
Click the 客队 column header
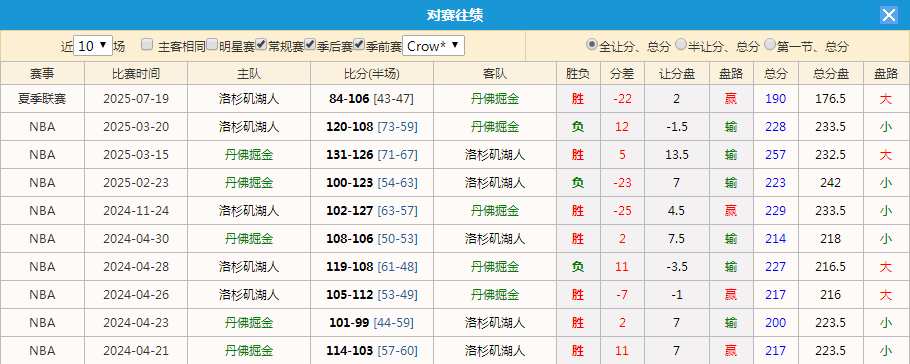(x=495, y=74)
